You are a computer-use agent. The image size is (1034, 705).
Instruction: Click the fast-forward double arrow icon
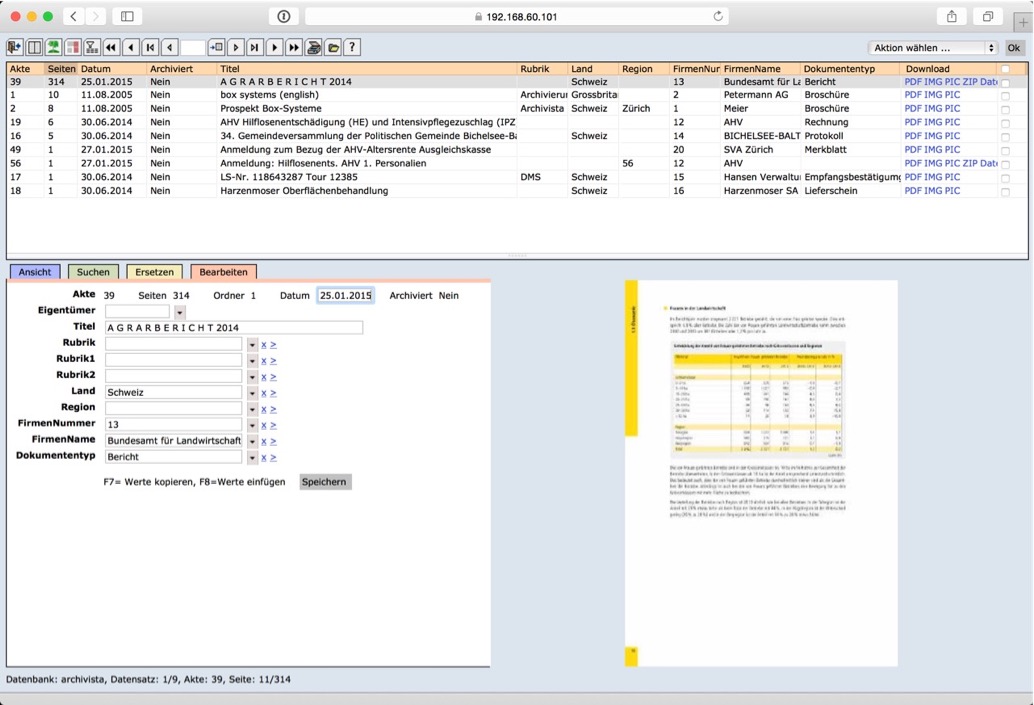(x=294, y=48)
